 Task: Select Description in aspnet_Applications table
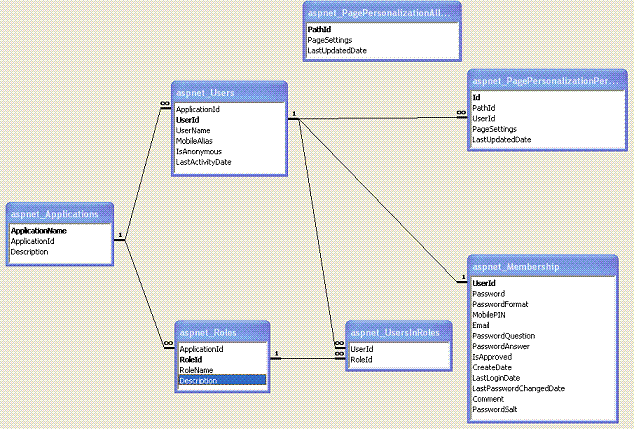coord(29,252)
